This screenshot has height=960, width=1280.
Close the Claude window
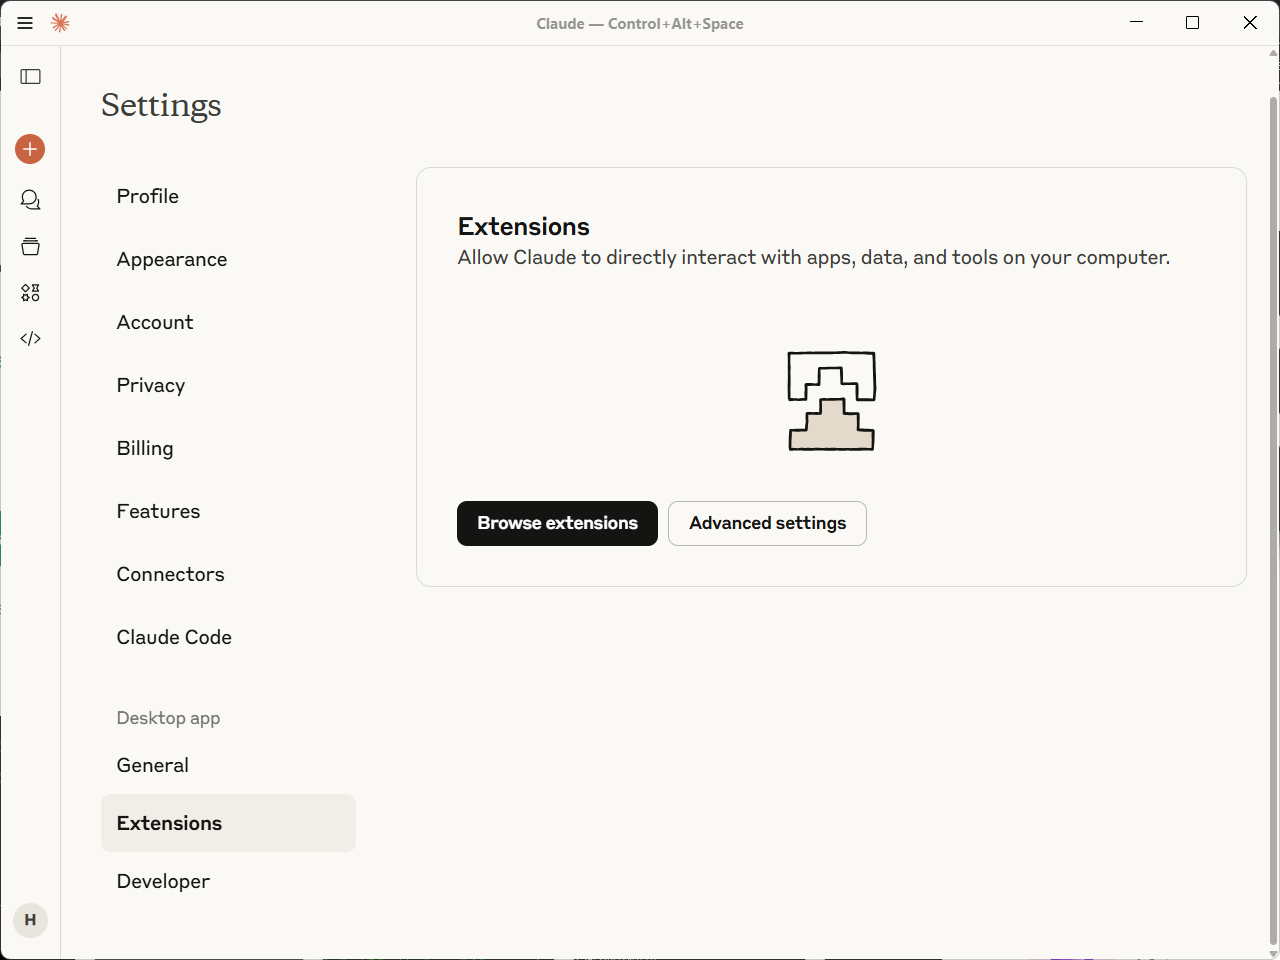click(1250, 23)
